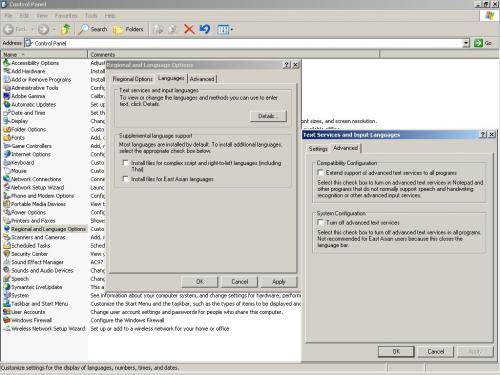The image size is (500, 375).
Task: Click help button in Text Services title bar
Action: pyautogui.click(x=483, y=135)
